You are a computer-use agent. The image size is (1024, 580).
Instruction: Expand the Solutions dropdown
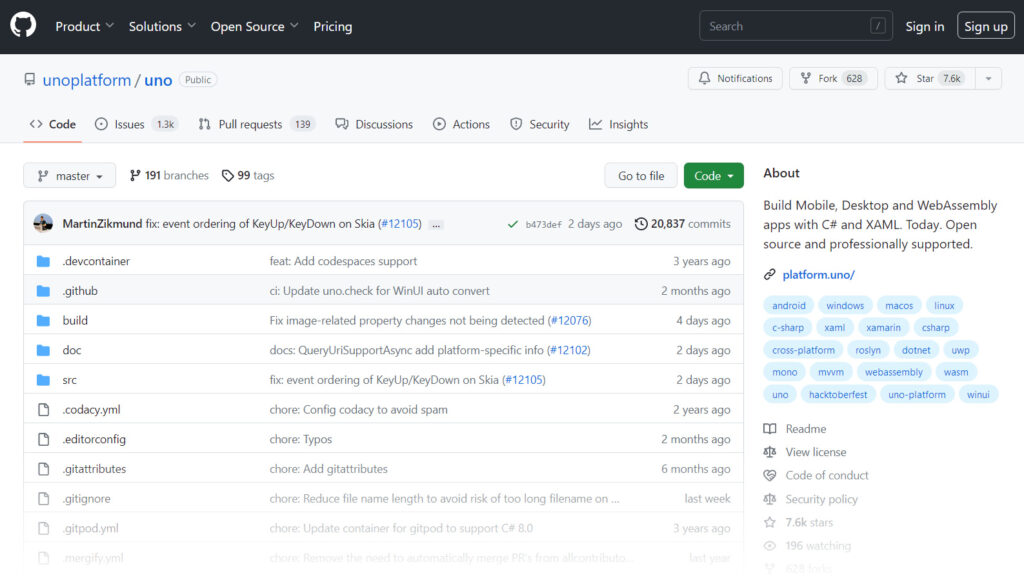point(162,26)
